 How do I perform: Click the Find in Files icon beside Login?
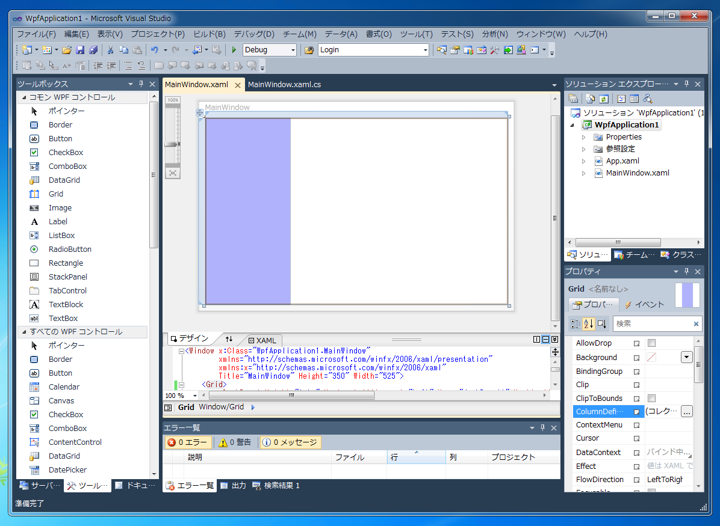[x=309, y=50]
